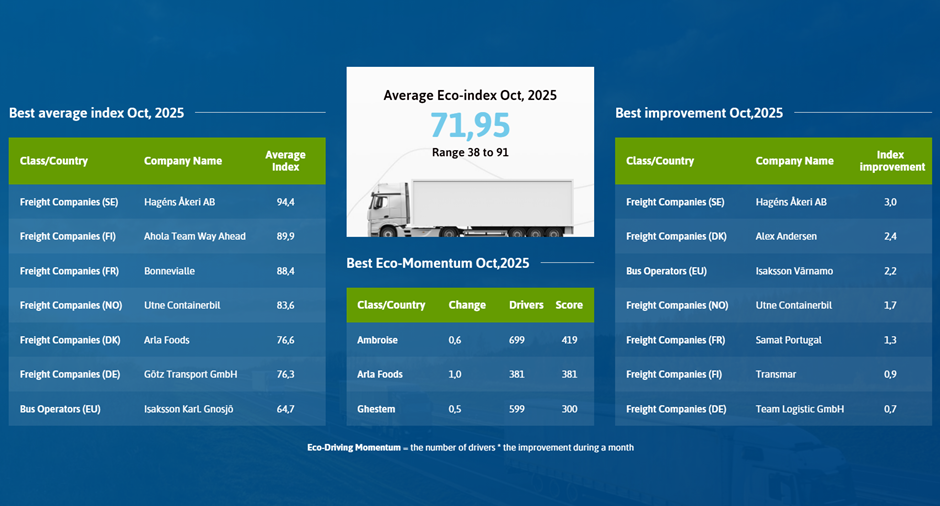Open the Bonnevialle company entry
This screenshot has height=506, width=940.
pyautogui.click(x=171, y=271)
